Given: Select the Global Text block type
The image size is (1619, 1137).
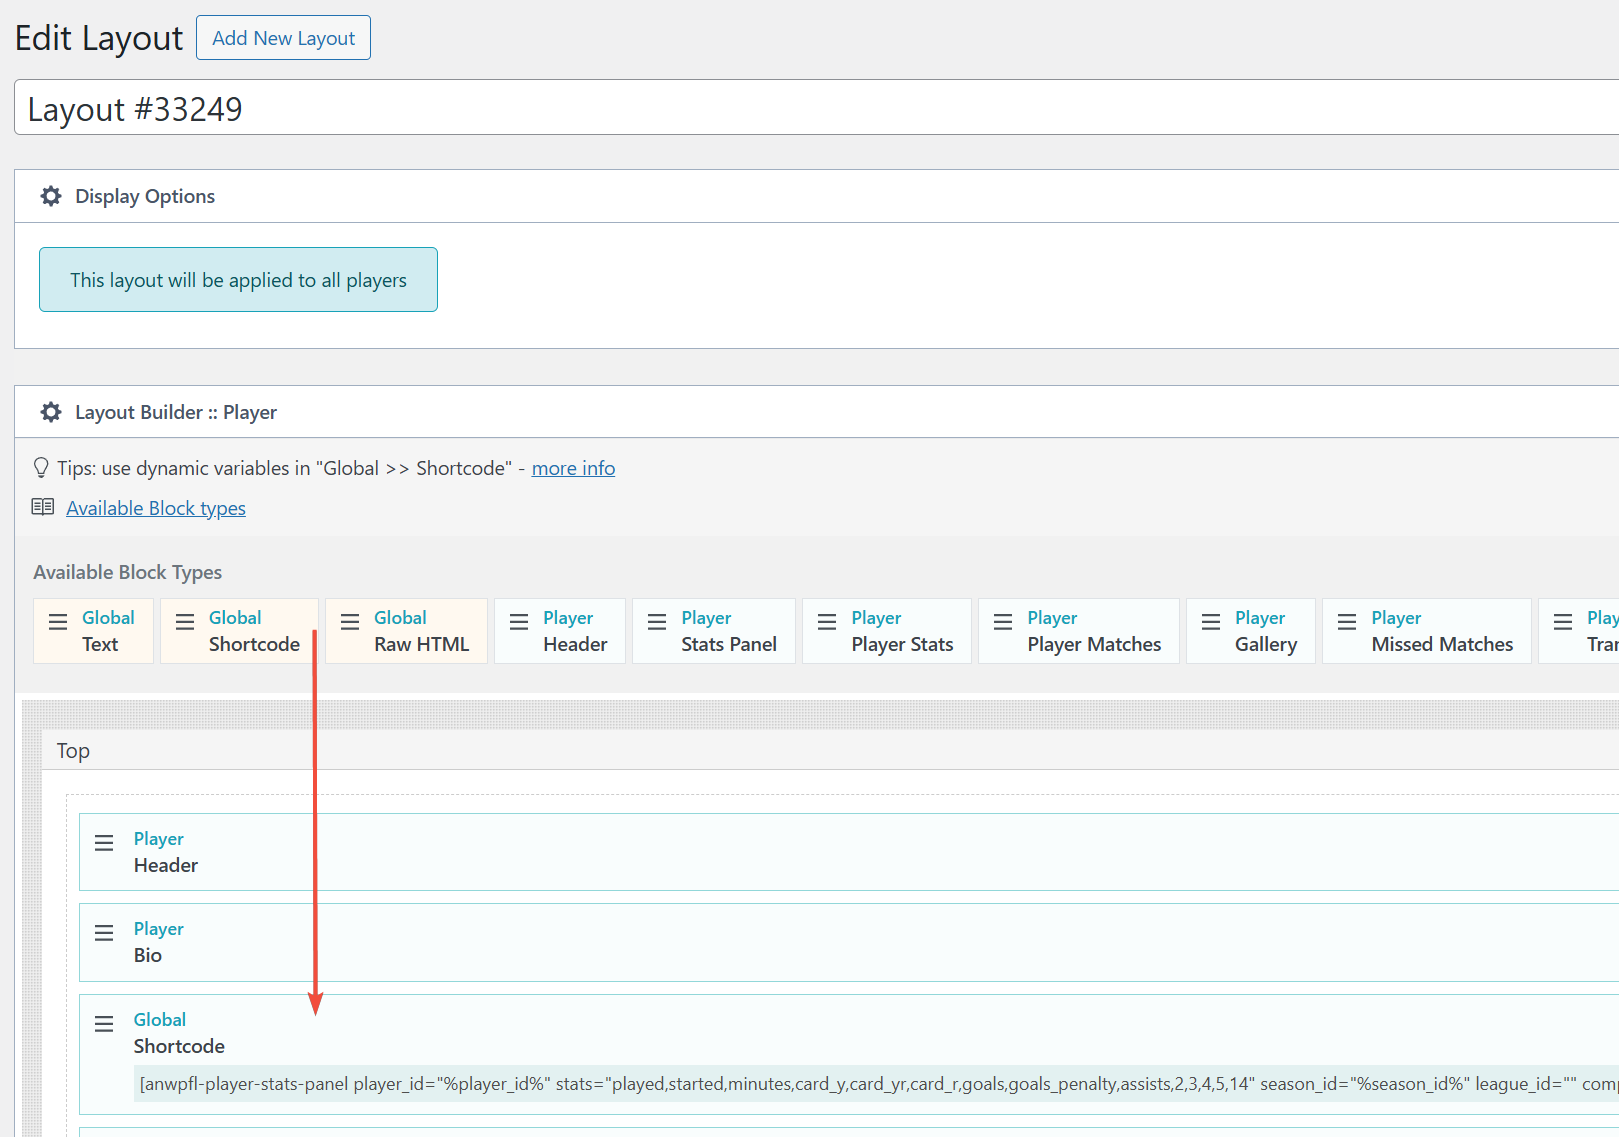Looking at the screenshot, I should pyautogui.click(x=94, y=631).
